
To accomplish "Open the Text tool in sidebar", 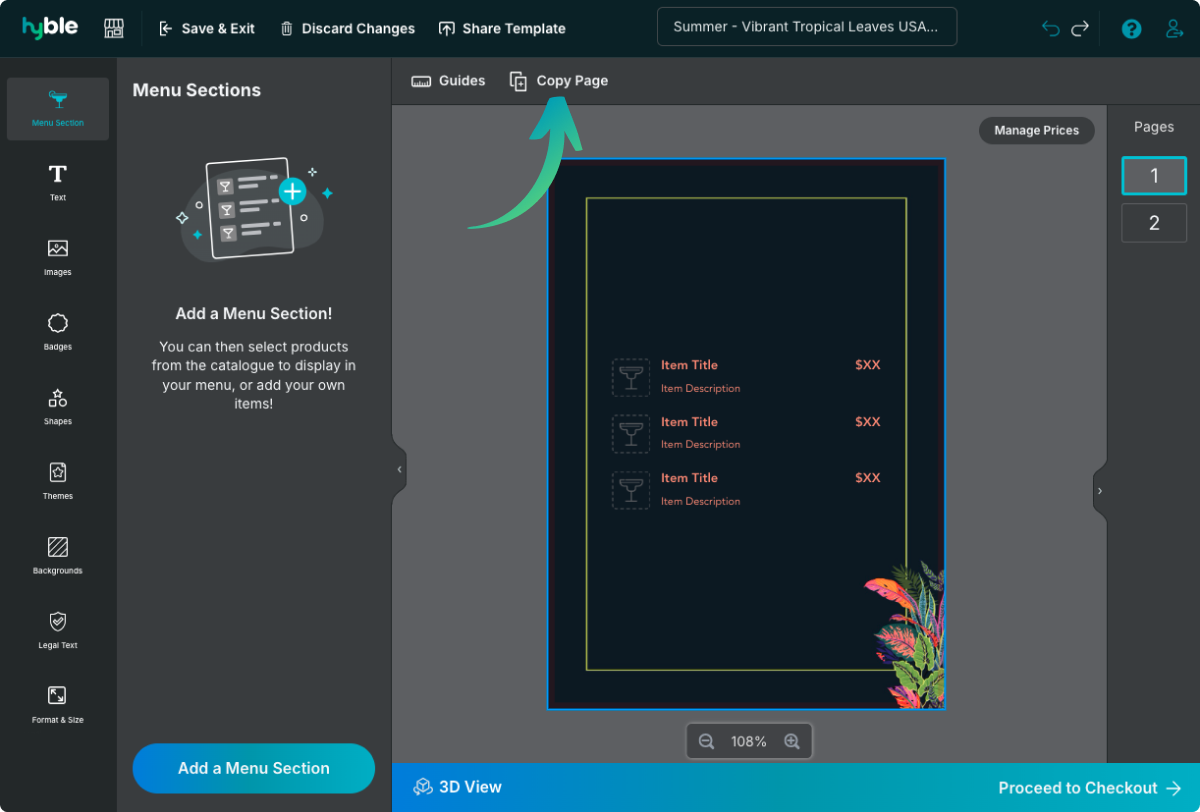I will tap(58, 182).
